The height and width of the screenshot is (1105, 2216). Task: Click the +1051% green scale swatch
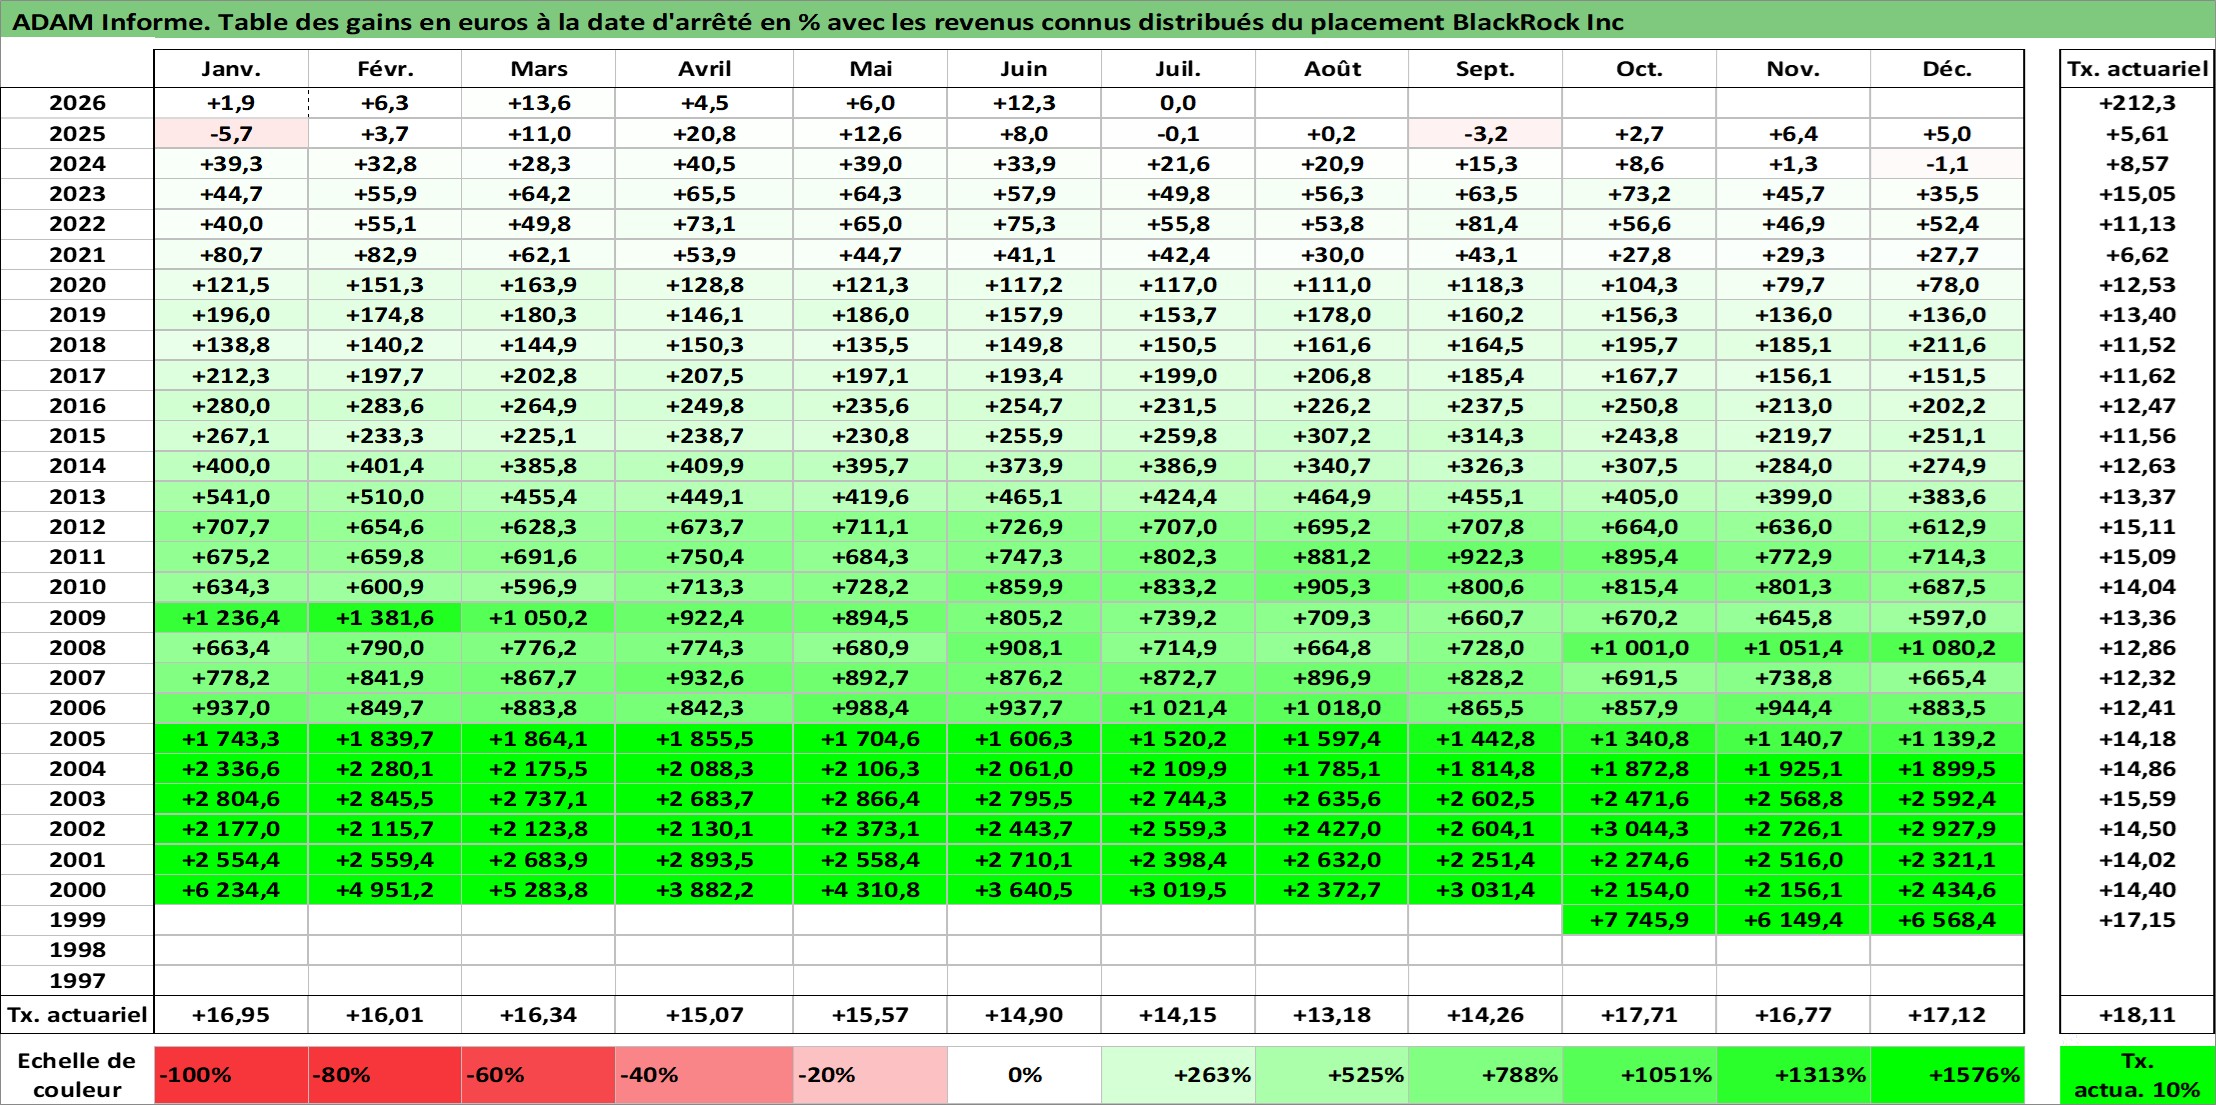pyautogui.click(x=1639, y=1075)
